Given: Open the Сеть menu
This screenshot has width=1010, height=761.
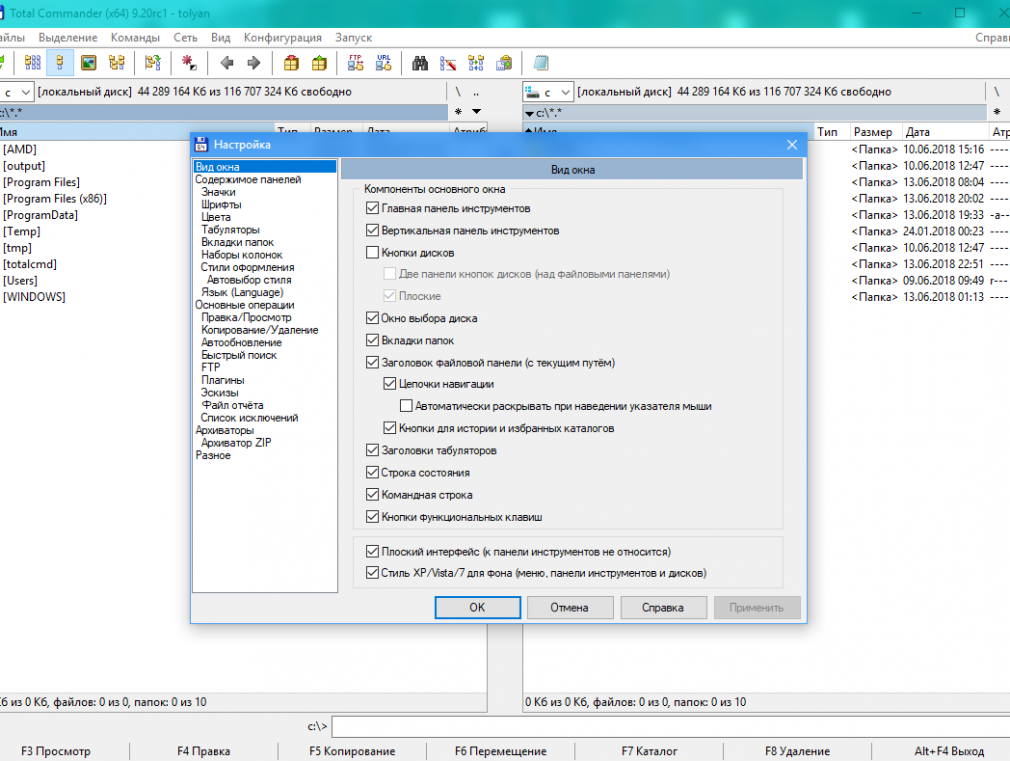Looking at the screenshot, I should [186, 37].
